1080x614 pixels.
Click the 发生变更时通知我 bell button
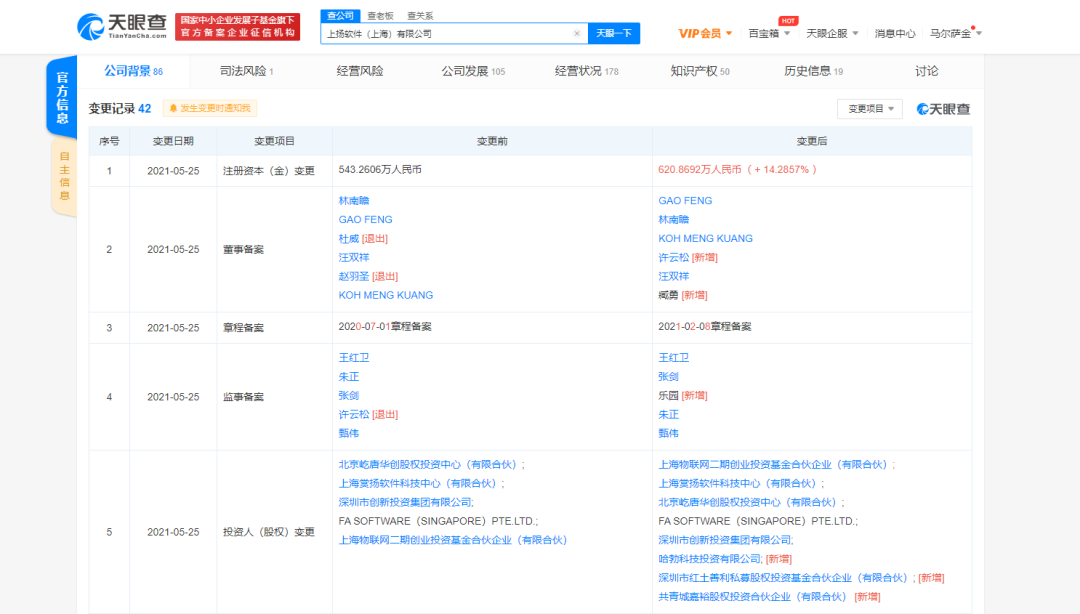[x=210, y=108]
